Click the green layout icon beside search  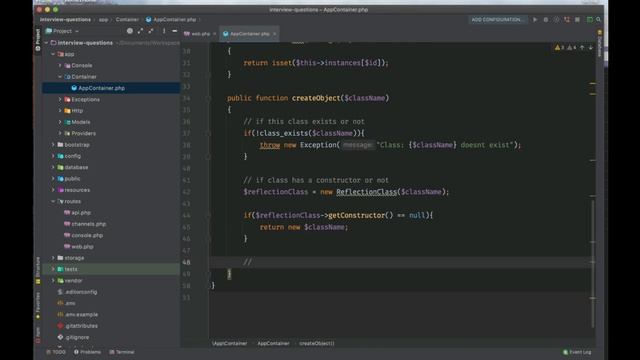coord(589,20)
